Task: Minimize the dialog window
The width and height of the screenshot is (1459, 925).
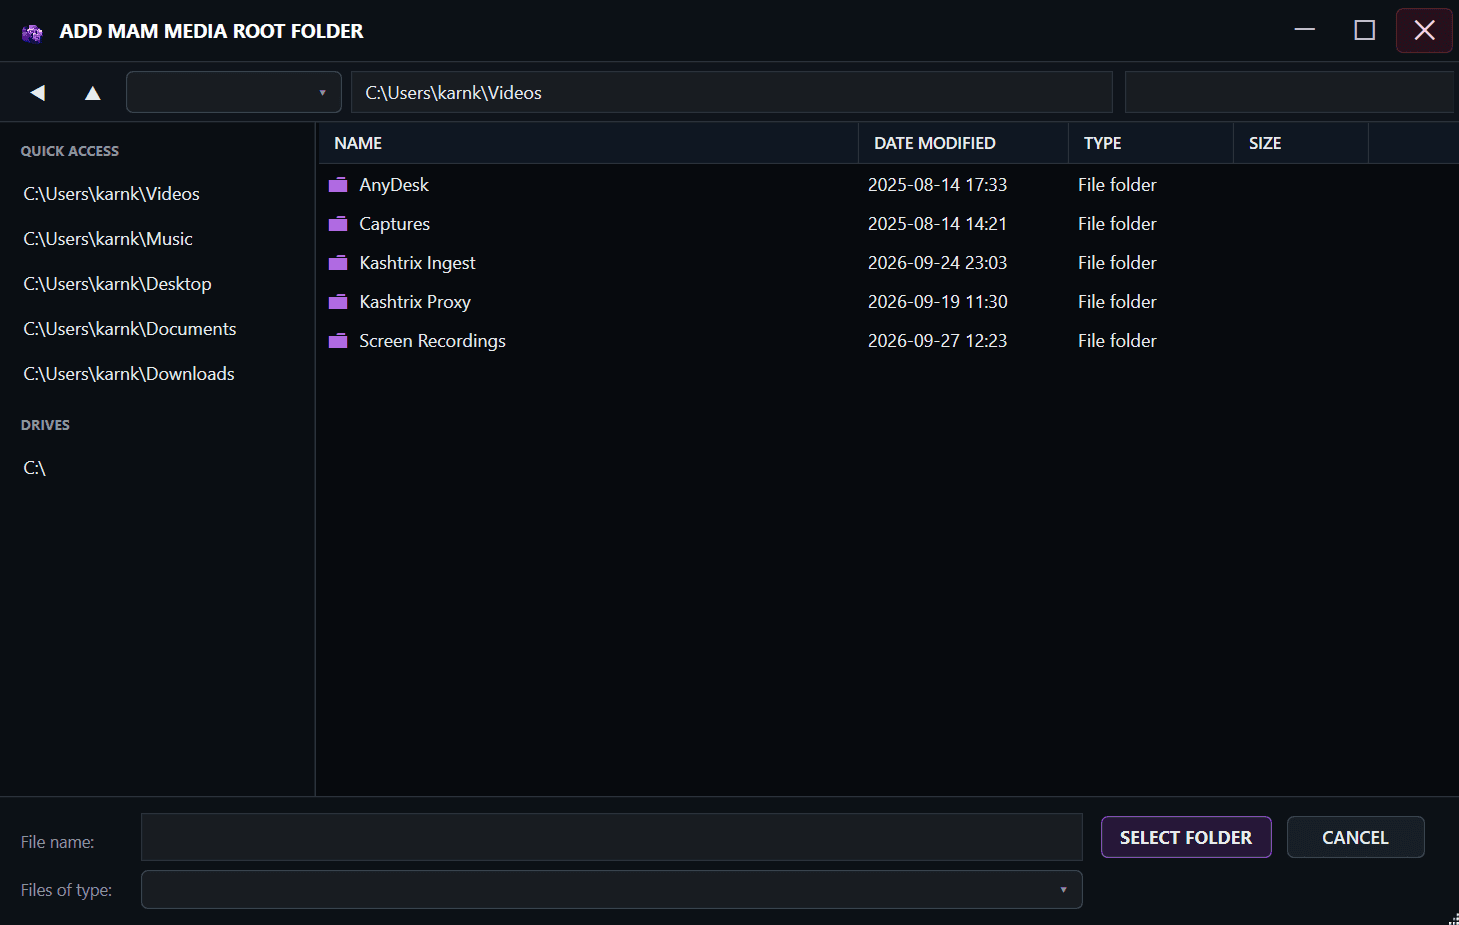Action: (x=1305, y=30)
